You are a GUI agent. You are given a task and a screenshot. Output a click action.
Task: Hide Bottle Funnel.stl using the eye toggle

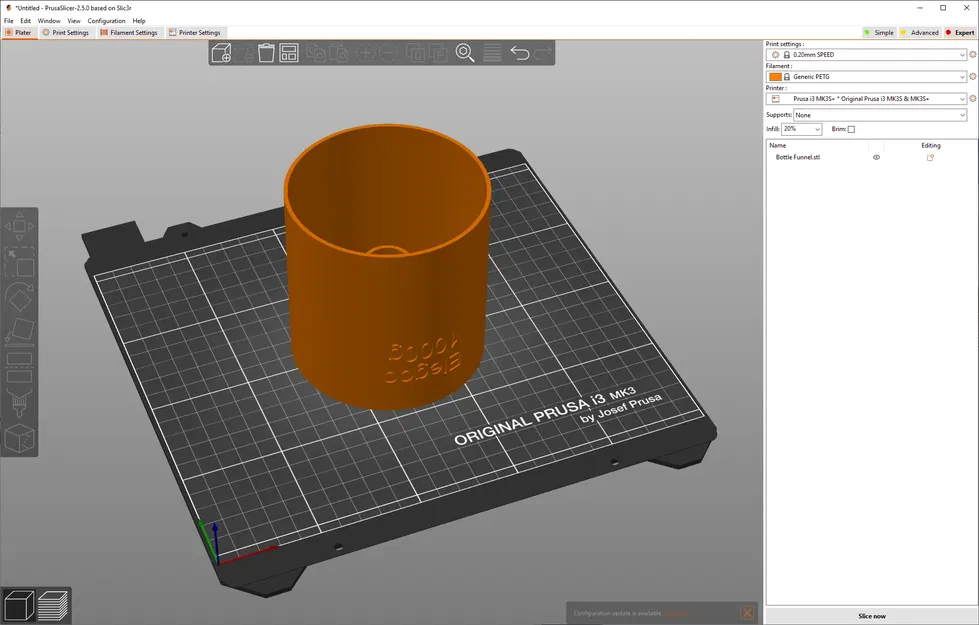tap(876, 157)
